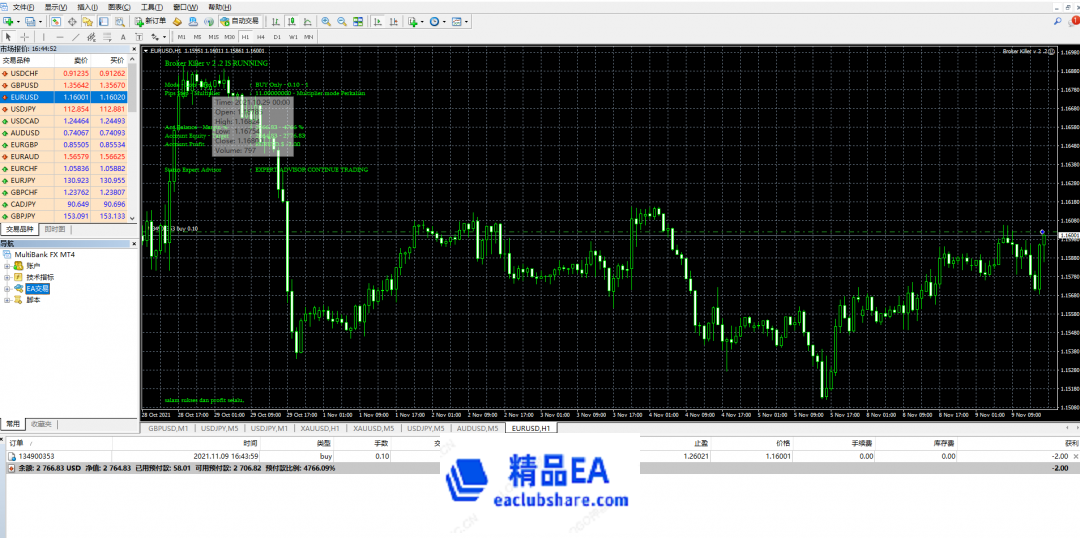Open the 文件 file menu
The image size is (1080, 538).
[23, 6]
